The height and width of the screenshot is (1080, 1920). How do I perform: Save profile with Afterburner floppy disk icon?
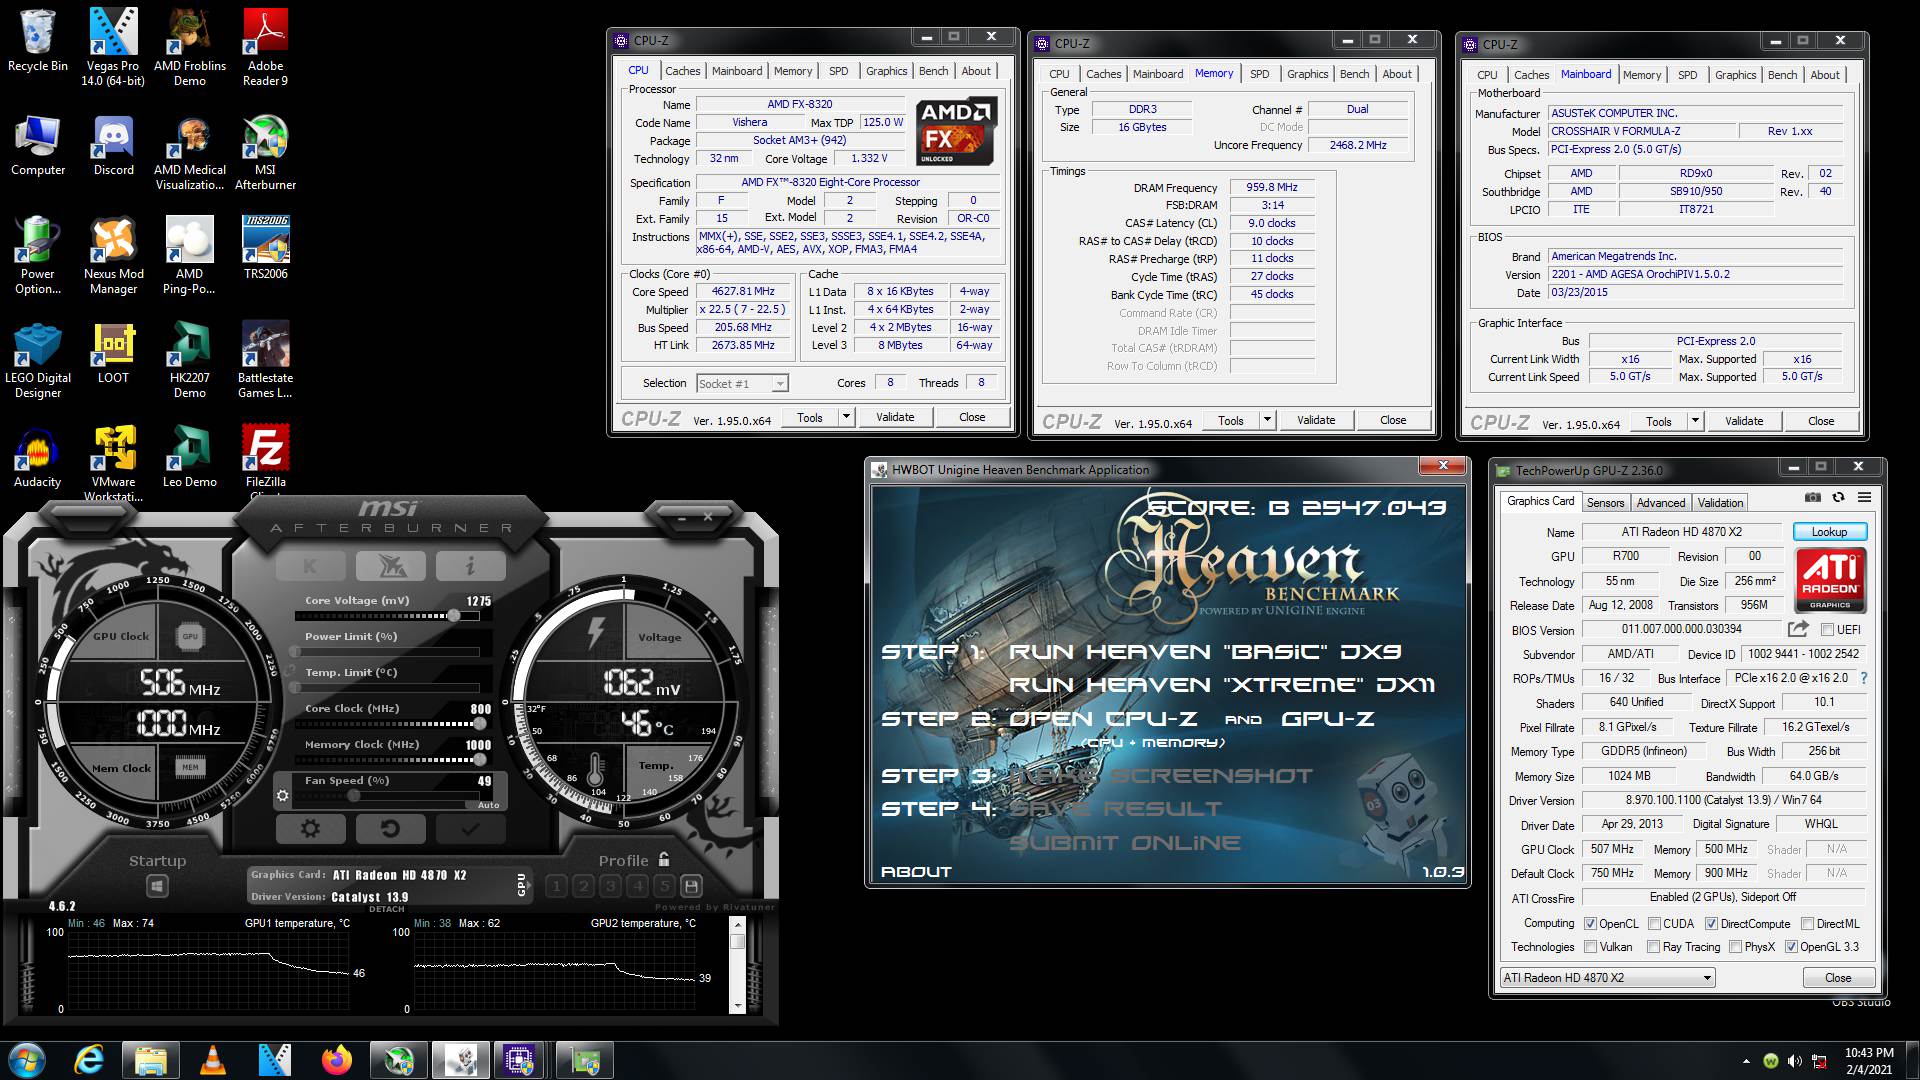click(691, 886)
